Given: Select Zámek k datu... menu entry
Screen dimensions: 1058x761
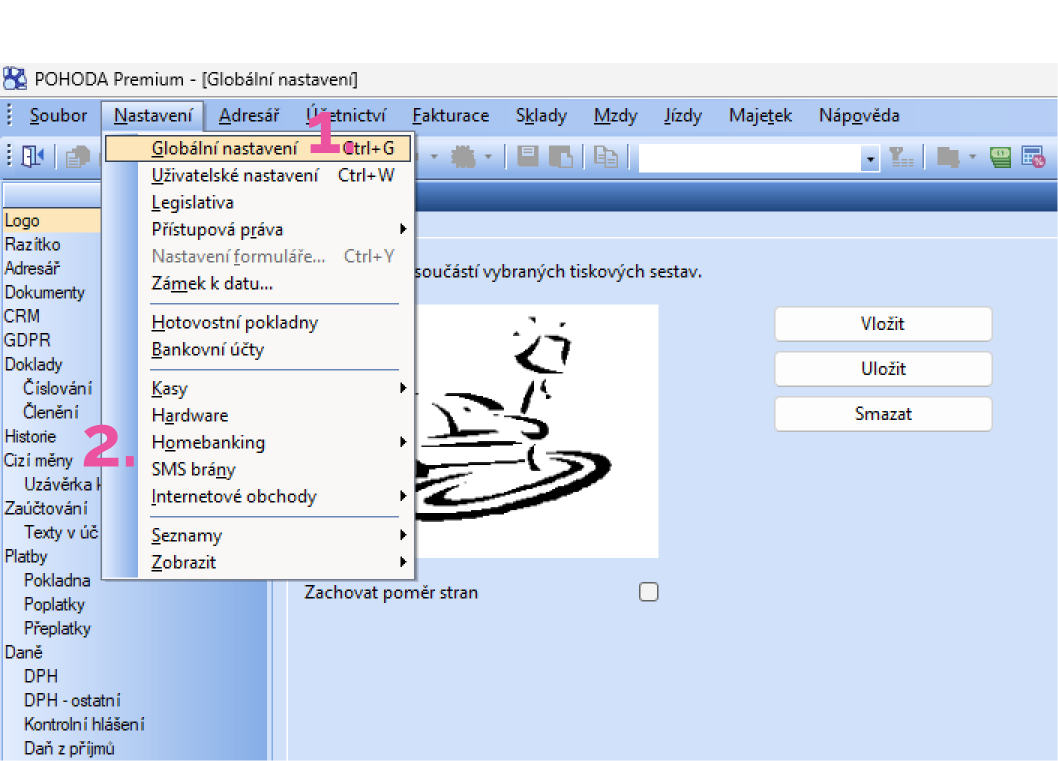Looking at the screenshot, I should pos(258,283).
